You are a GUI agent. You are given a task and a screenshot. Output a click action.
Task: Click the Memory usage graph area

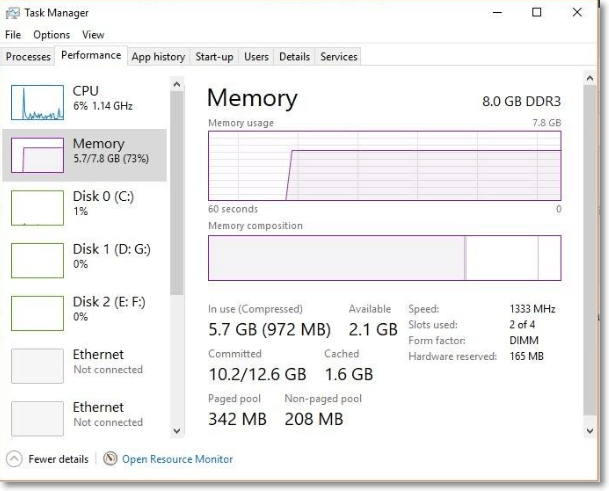click(384, 165)
